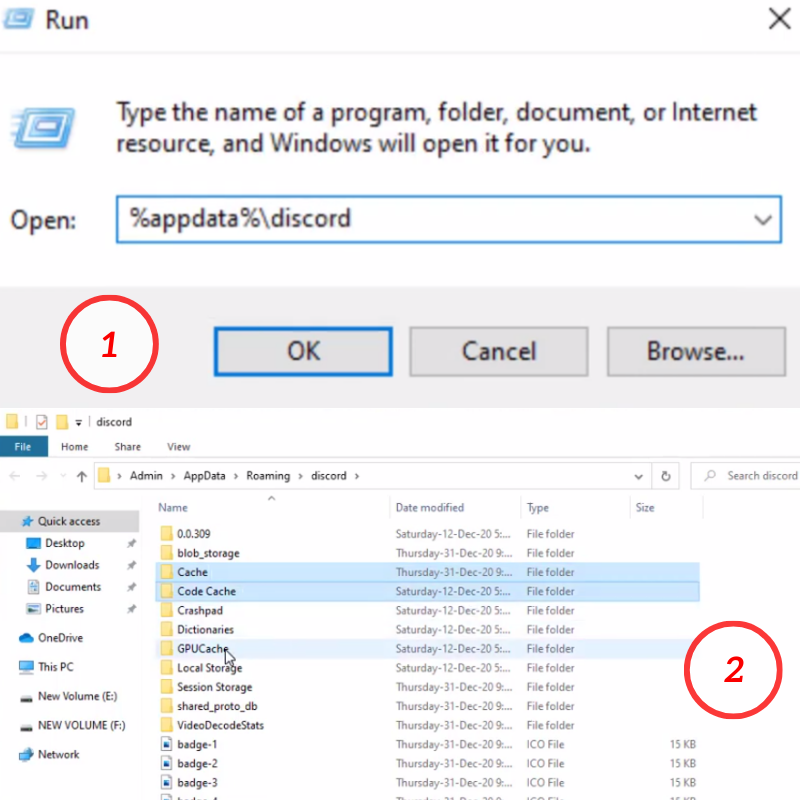Image resolution: width=800 pixels, height=800 pixels.
Task: Click the Up one level arrow
Action: pos(82,476)
